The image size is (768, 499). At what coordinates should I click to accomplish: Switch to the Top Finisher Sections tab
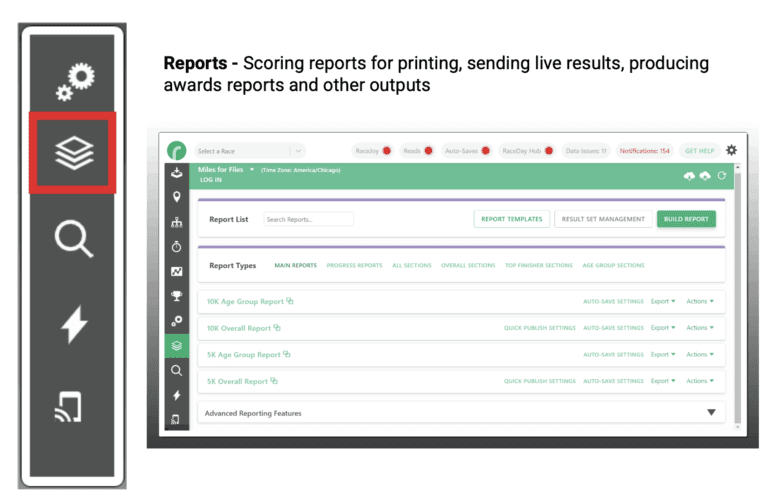point(538,266)
